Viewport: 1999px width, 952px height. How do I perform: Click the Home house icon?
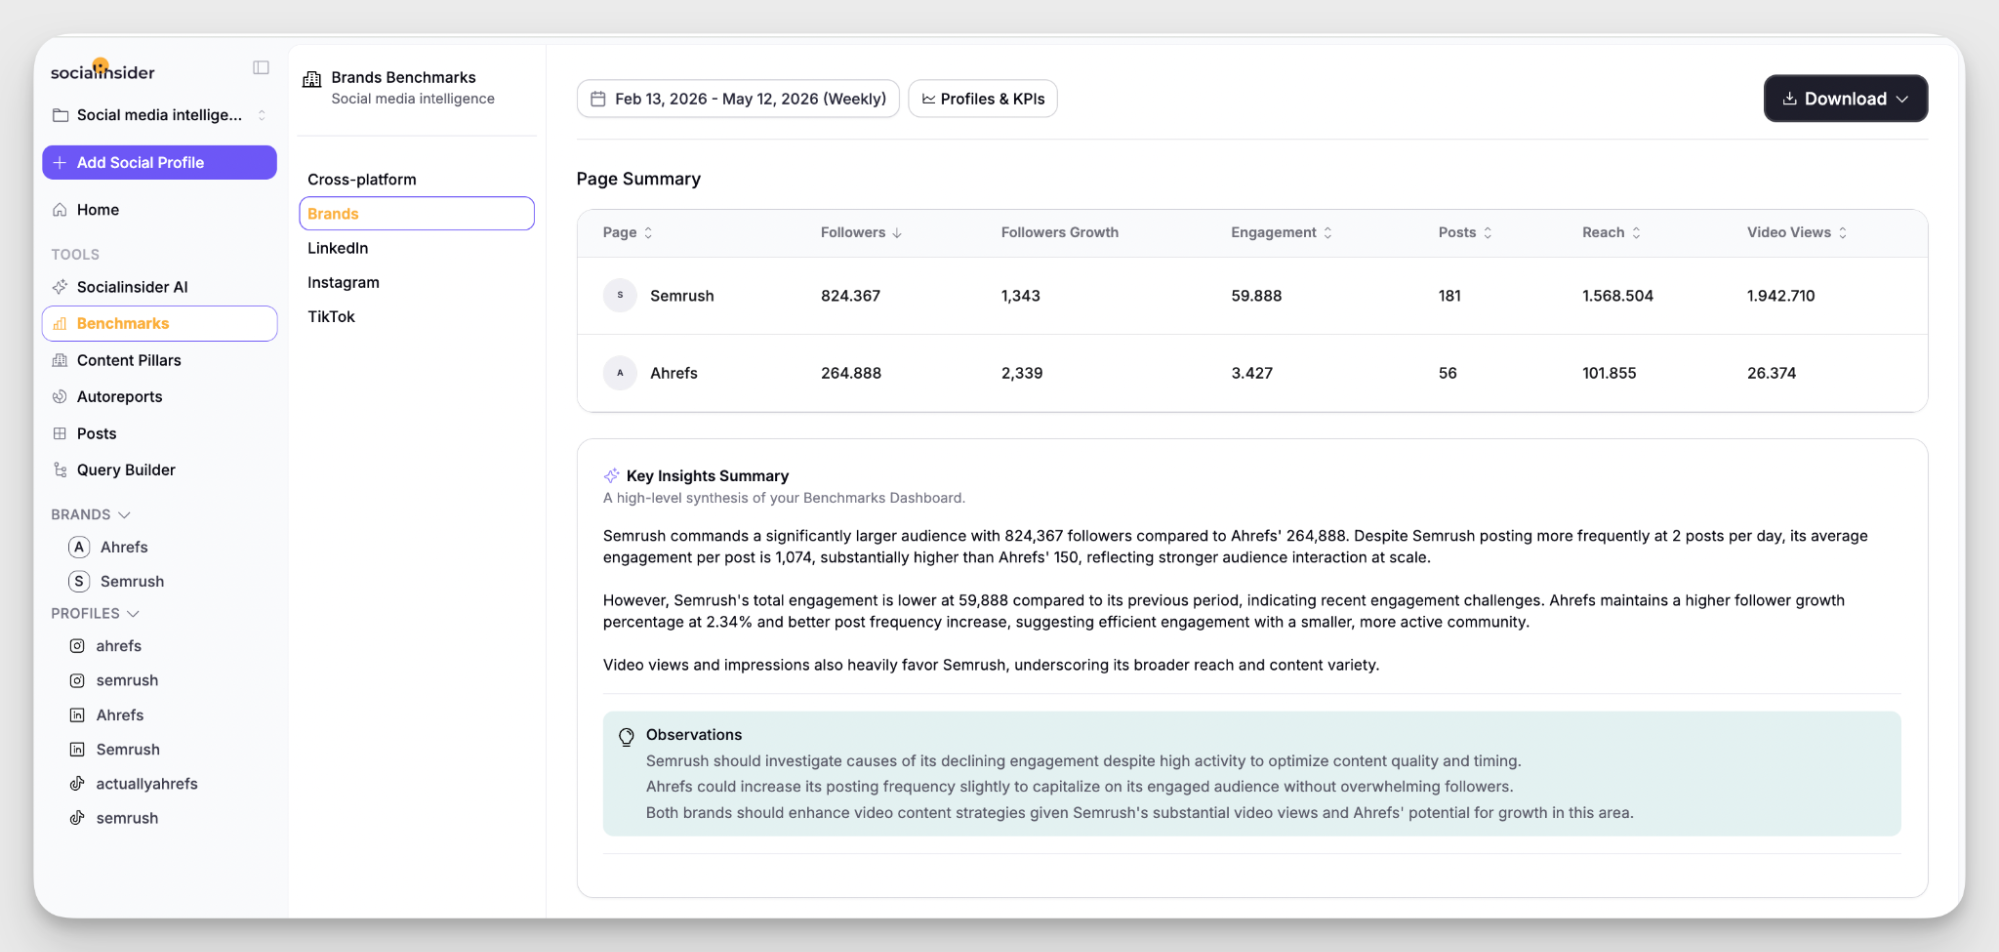point(60,210)
